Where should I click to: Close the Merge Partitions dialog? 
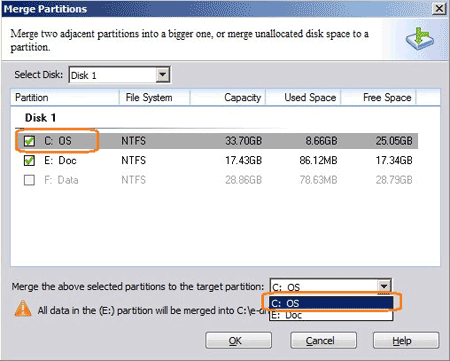coord(439,8)
